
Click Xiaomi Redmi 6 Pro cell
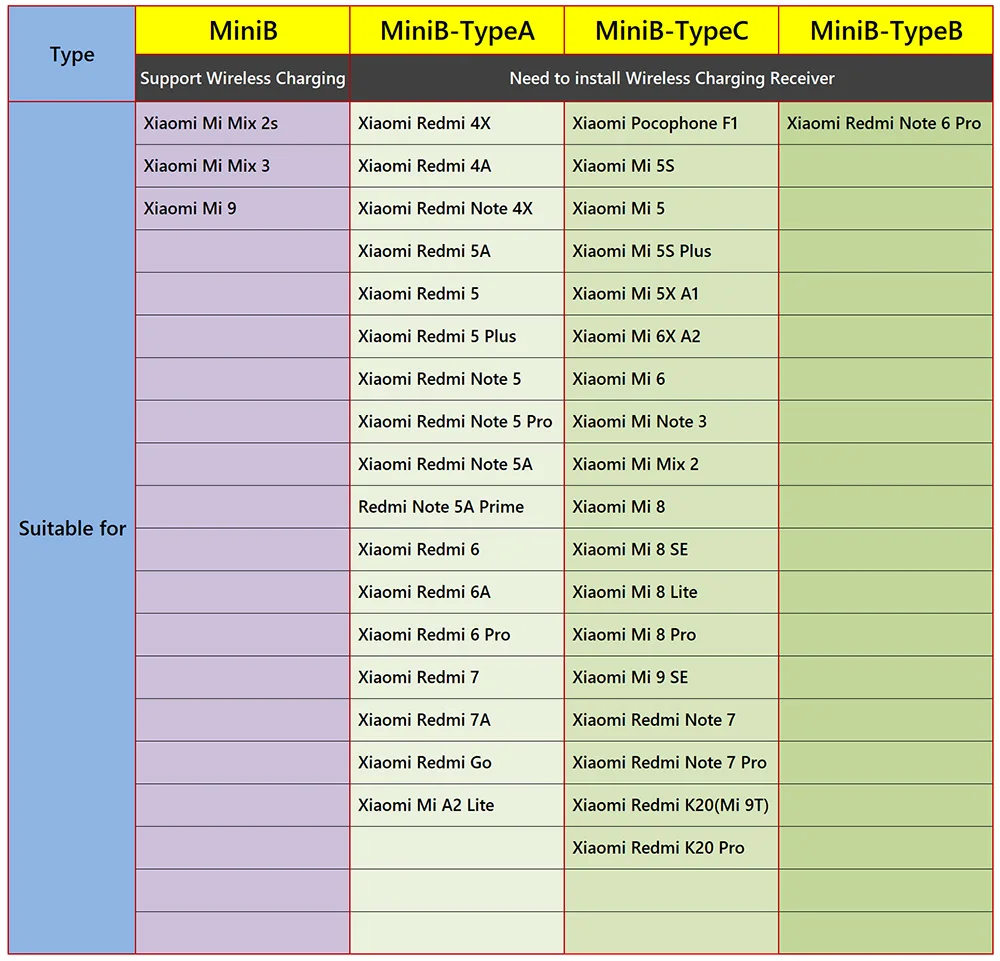pyautogui.click(x=457, y=635)
